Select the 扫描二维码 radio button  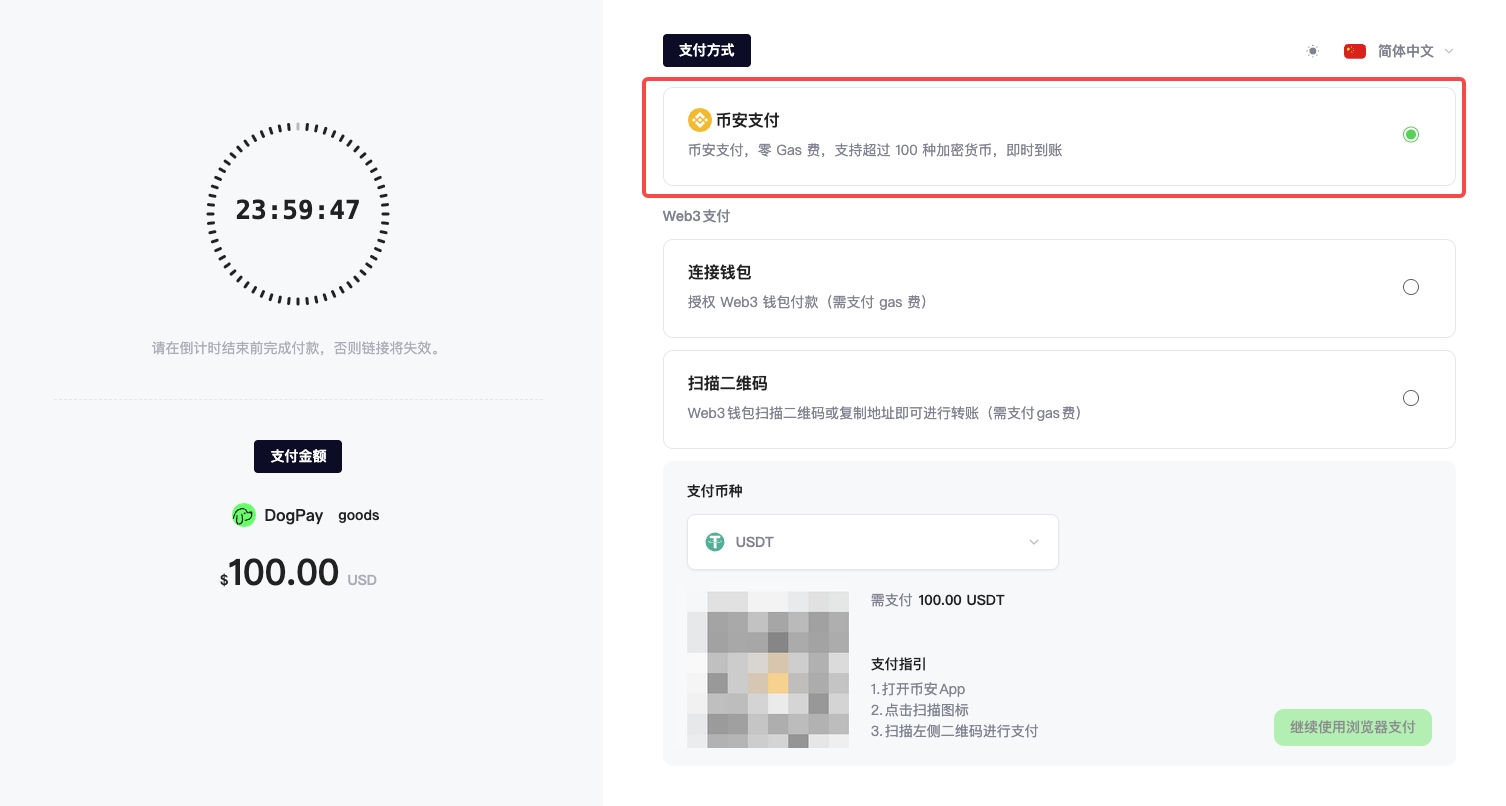1411,398
